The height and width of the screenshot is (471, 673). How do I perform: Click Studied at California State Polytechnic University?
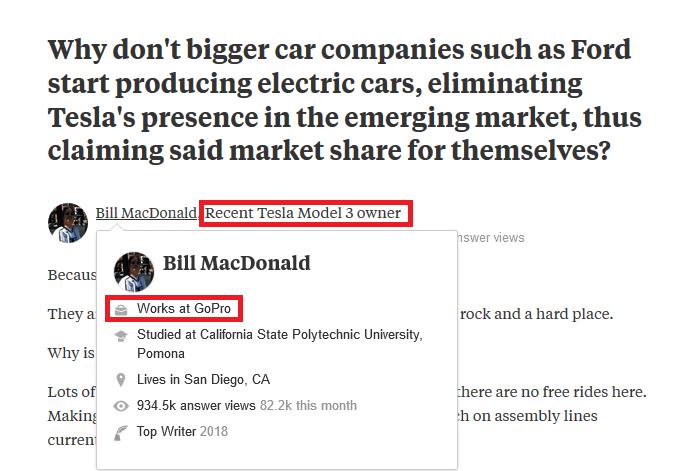pos(279,334)
